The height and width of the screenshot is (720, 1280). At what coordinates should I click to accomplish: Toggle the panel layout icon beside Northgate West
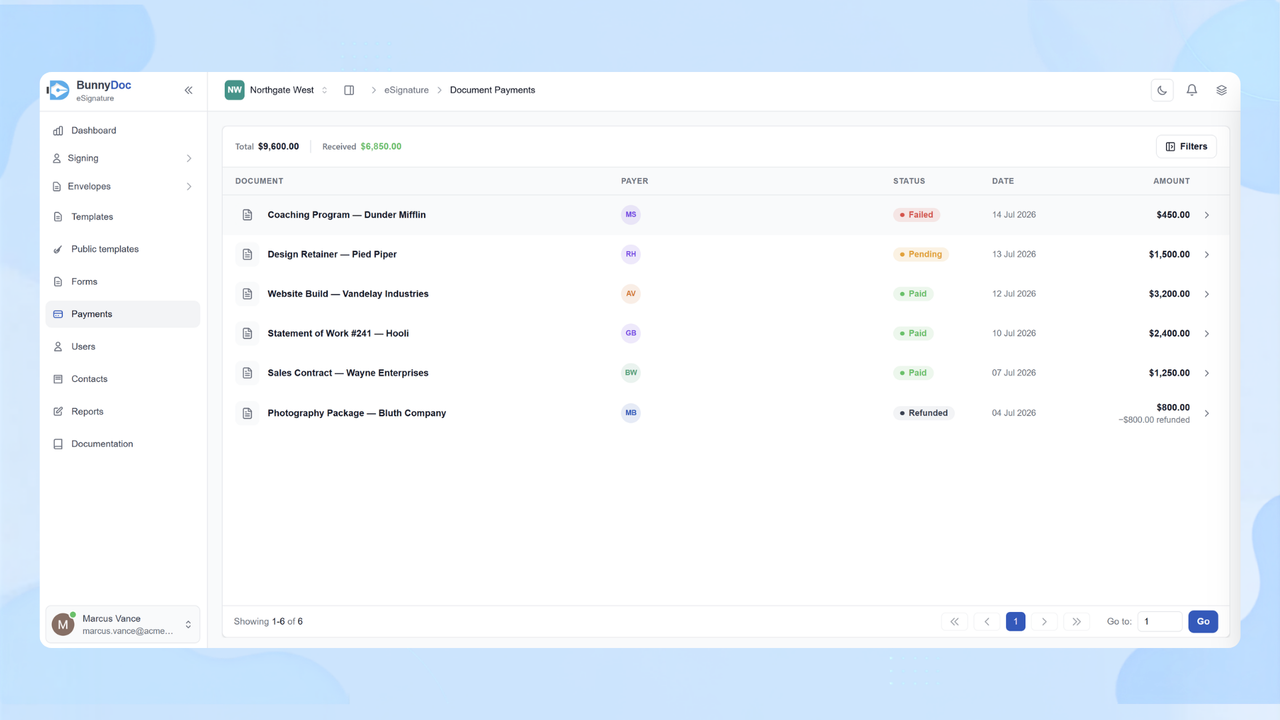349,90
